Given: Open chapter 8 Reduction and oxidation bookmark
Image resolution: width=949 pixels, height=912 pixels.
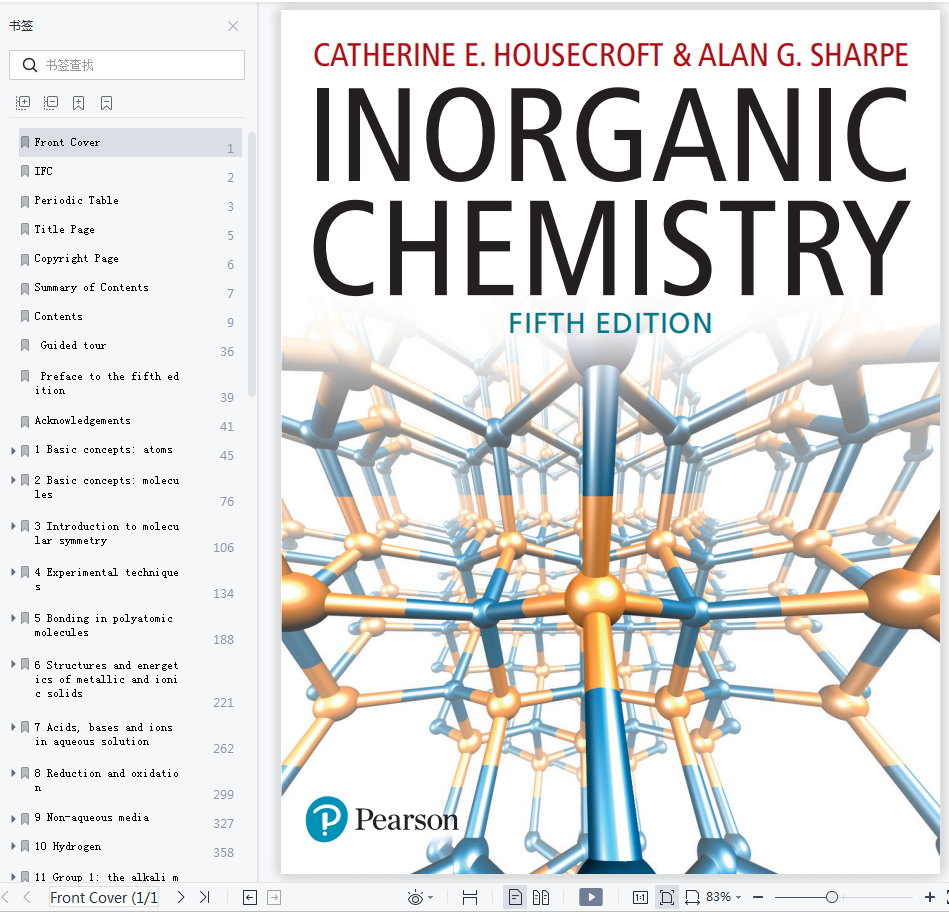Looking at the screenshot, I should 107,780.
